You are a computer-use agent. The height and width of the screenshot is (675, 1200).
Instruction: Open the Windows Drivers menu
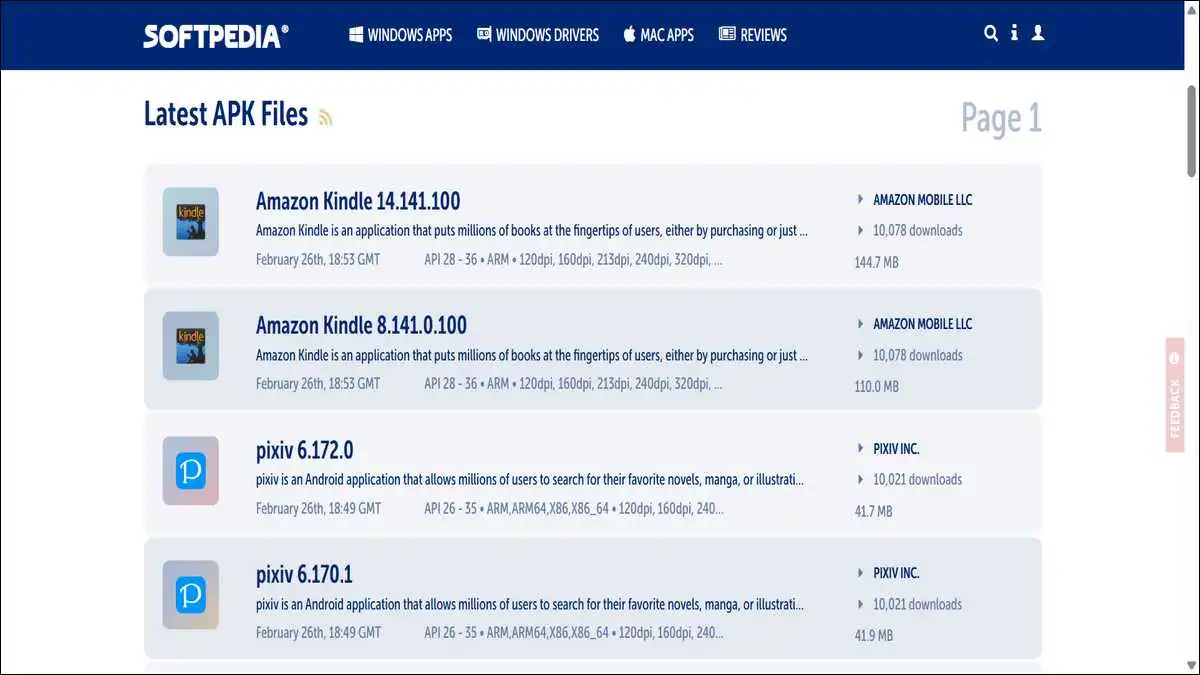538,35
